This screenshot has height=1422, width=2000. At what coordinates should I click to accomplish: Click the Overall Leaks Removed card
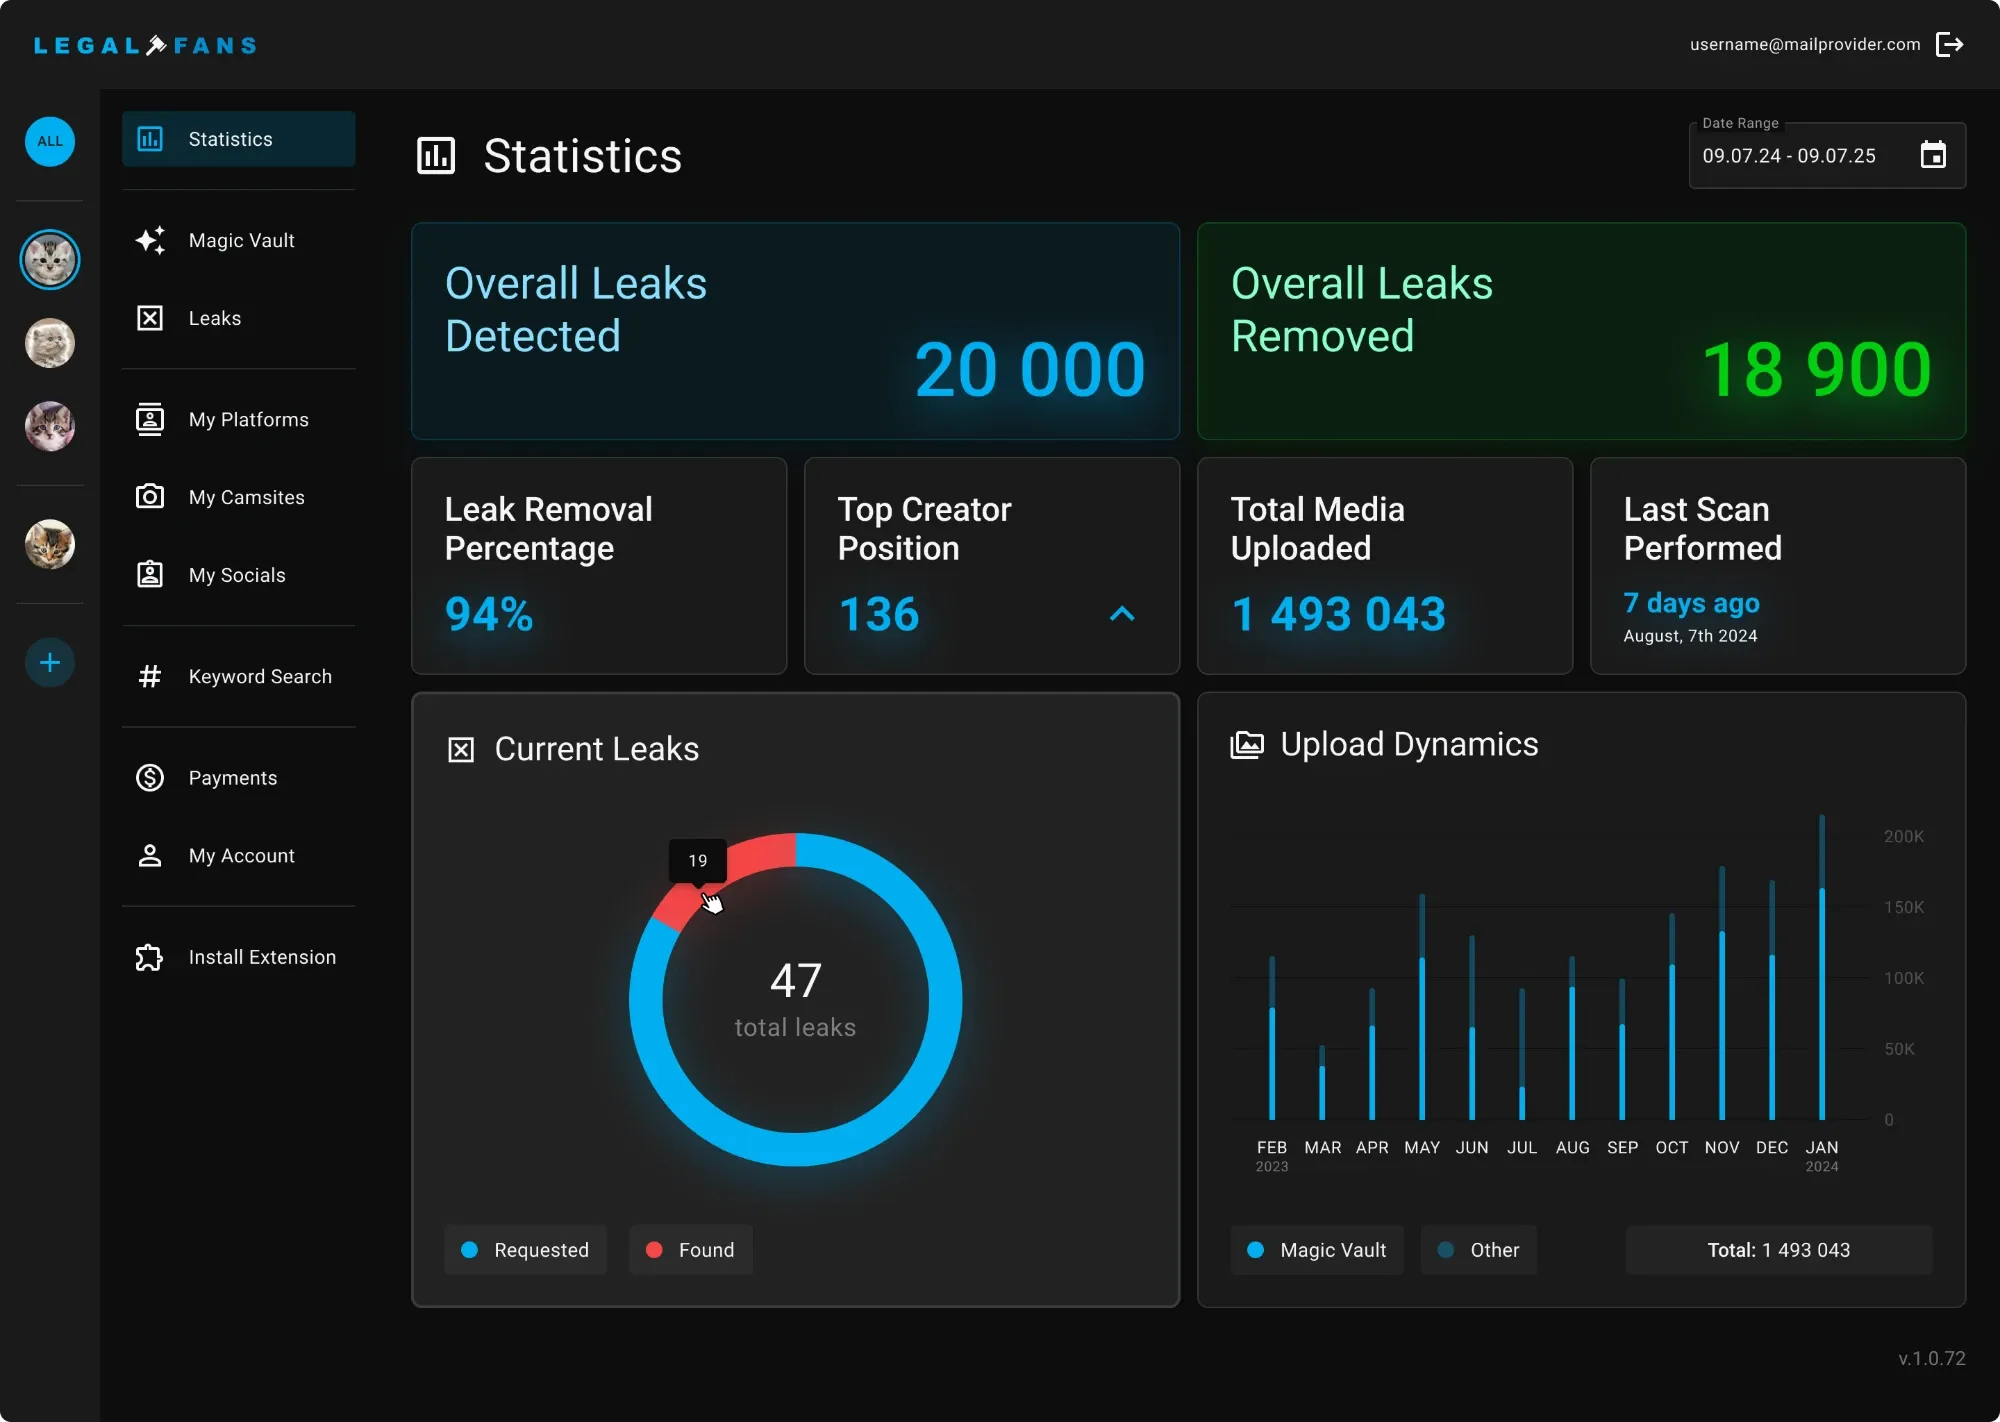click(x=1581, y=331)
